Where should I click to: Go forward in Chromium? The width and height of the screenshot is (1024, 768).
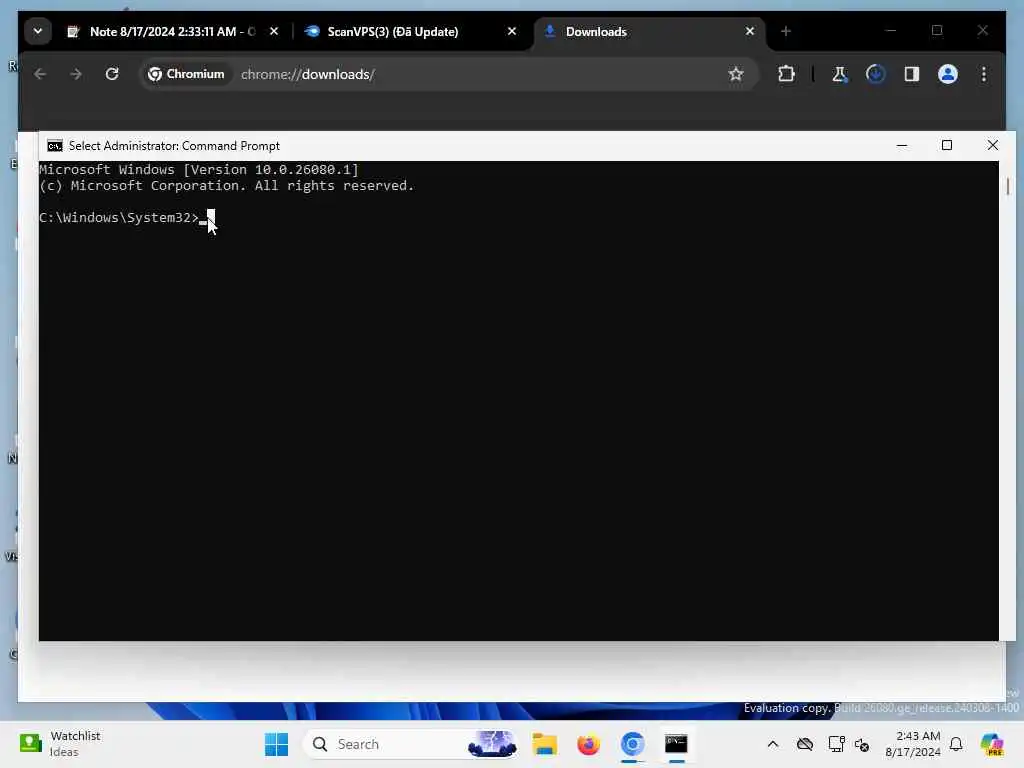coord(76,74)
